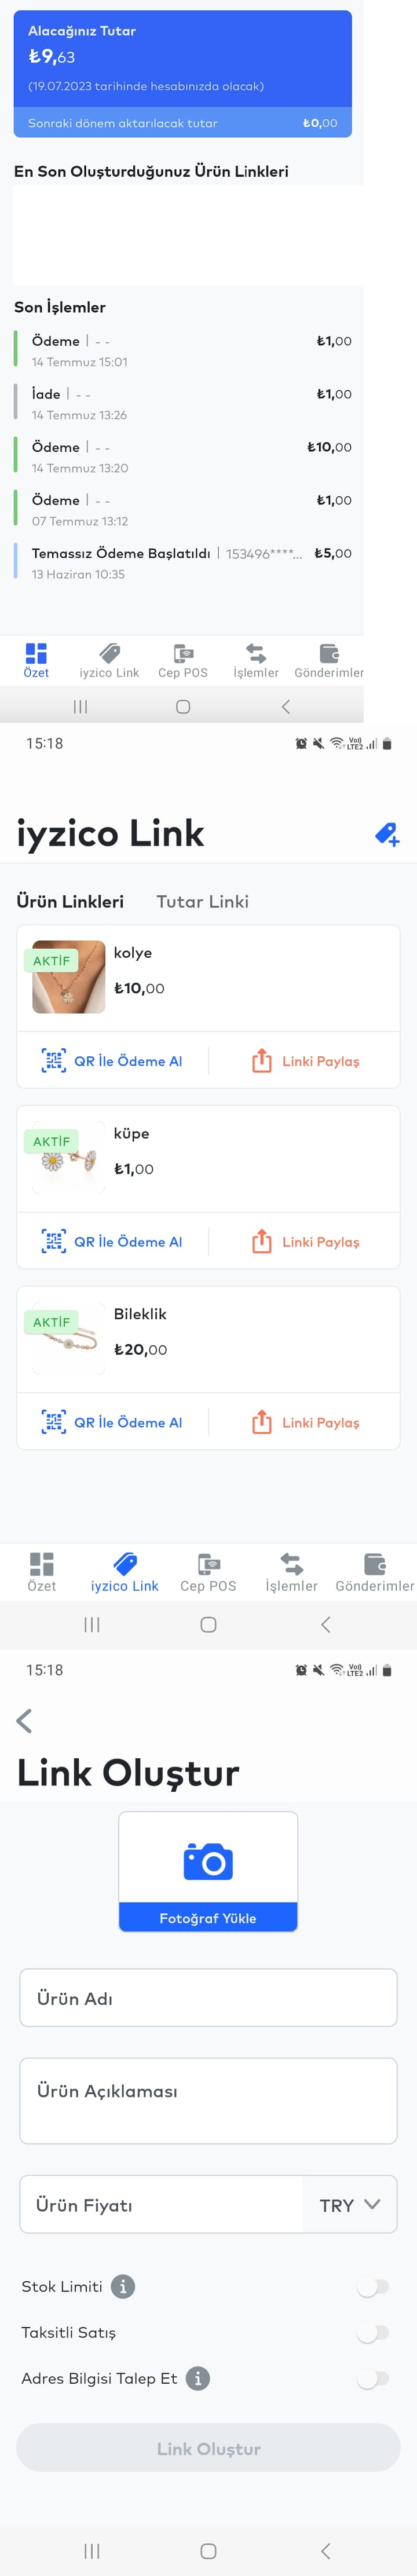Open İşlemler in the top navigation bar
The width and height of the screenshot is (417, 2576).
pos(256,661)
